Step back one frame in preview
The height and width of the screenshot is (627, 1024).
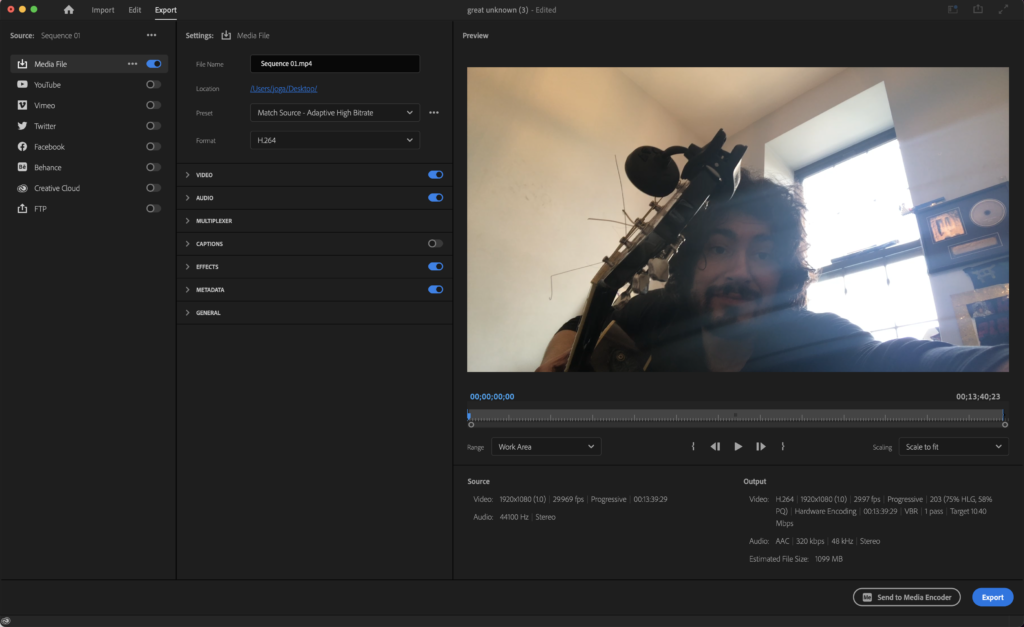(x=715, y=447)
